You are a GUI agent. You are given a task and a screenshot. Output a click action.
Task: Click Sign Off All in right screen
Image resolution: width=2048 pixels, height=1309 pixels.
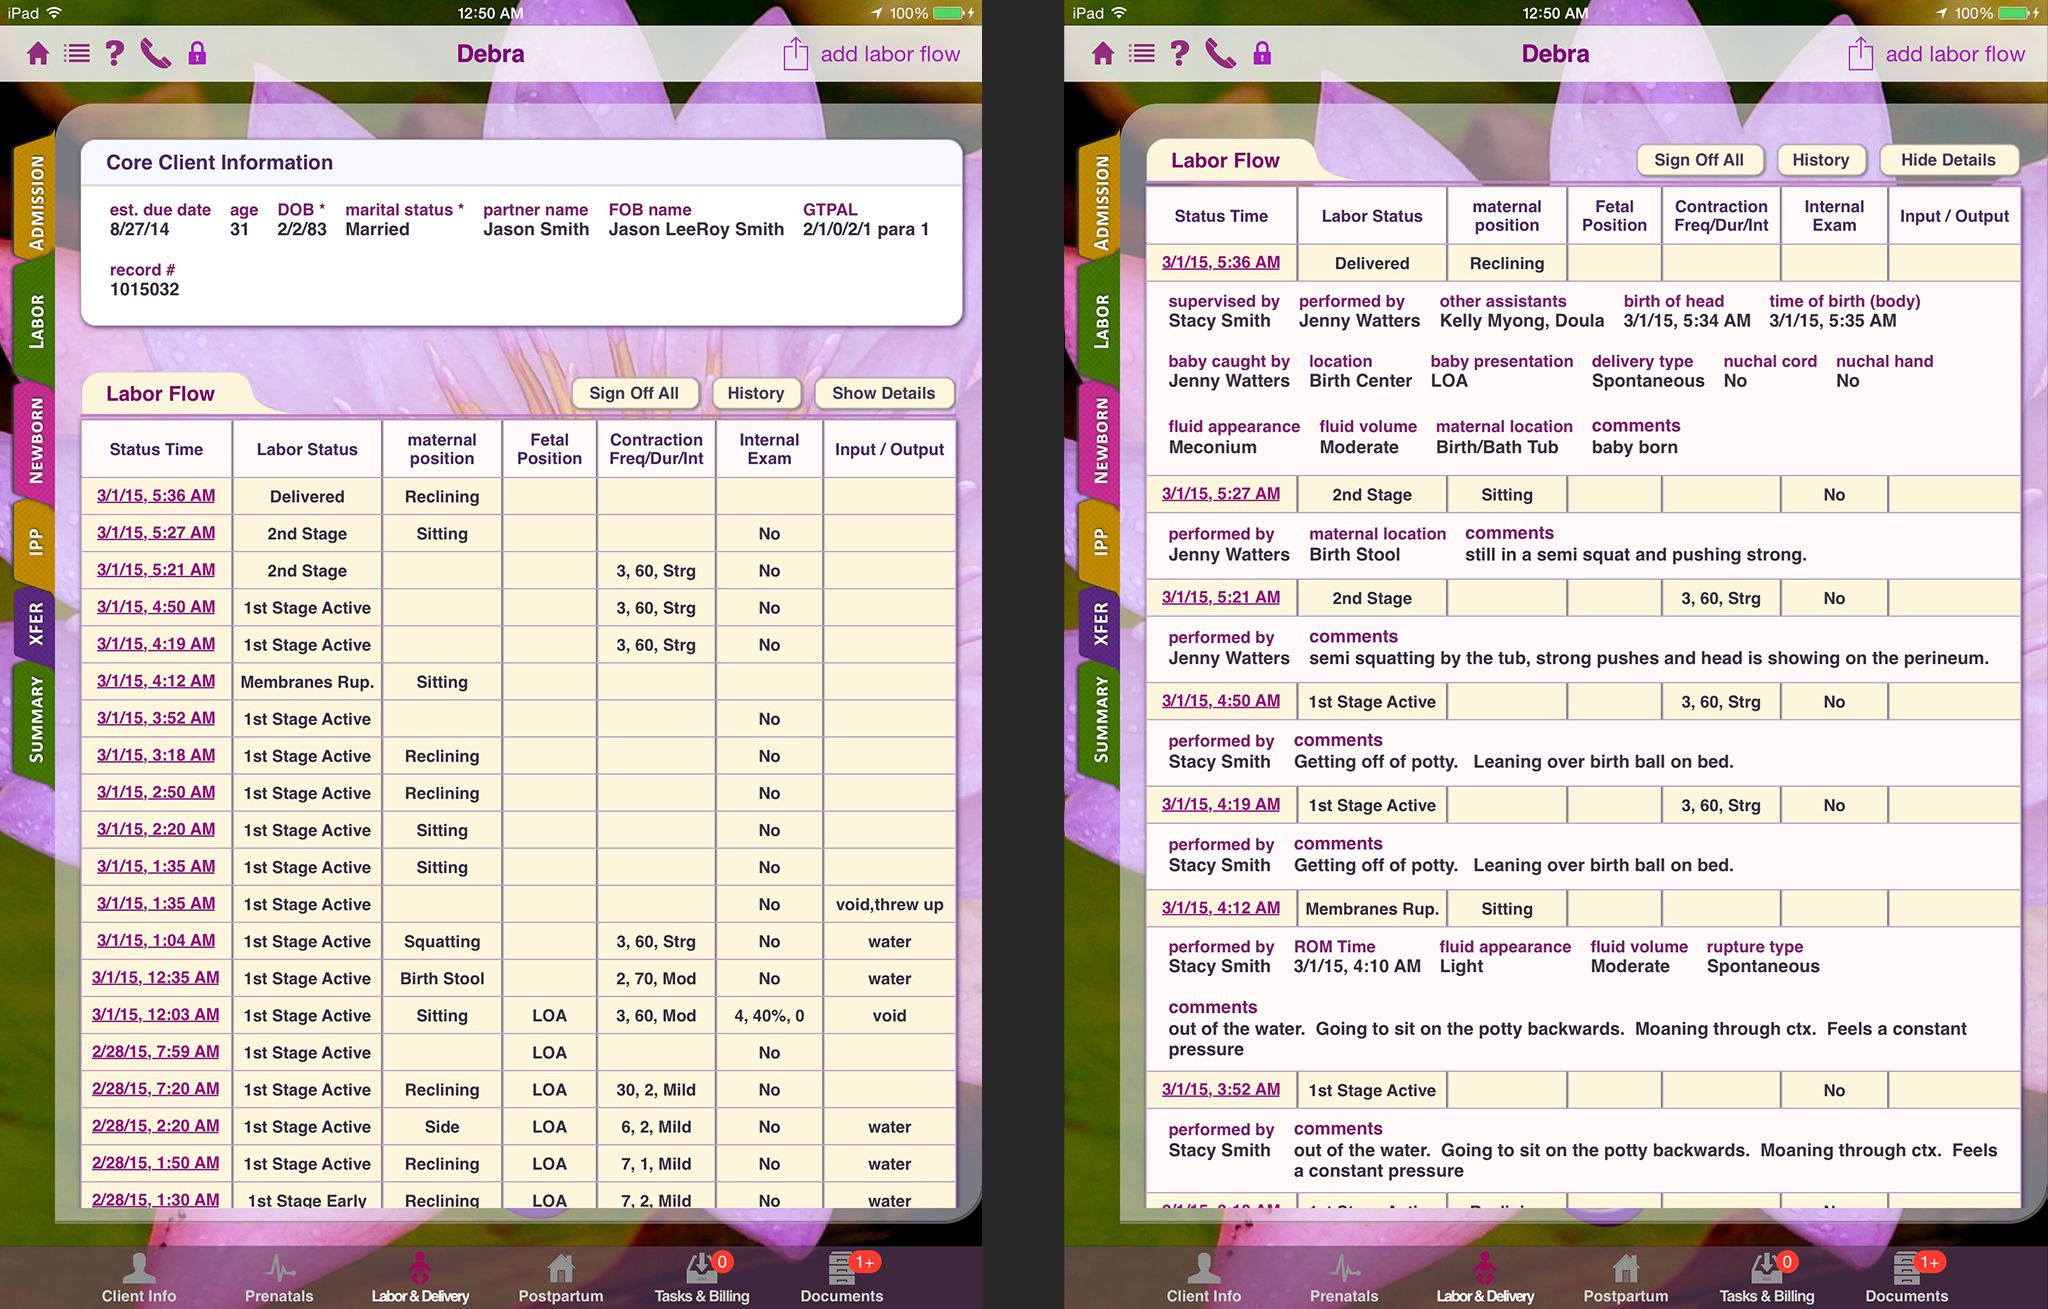[1699, 160]
